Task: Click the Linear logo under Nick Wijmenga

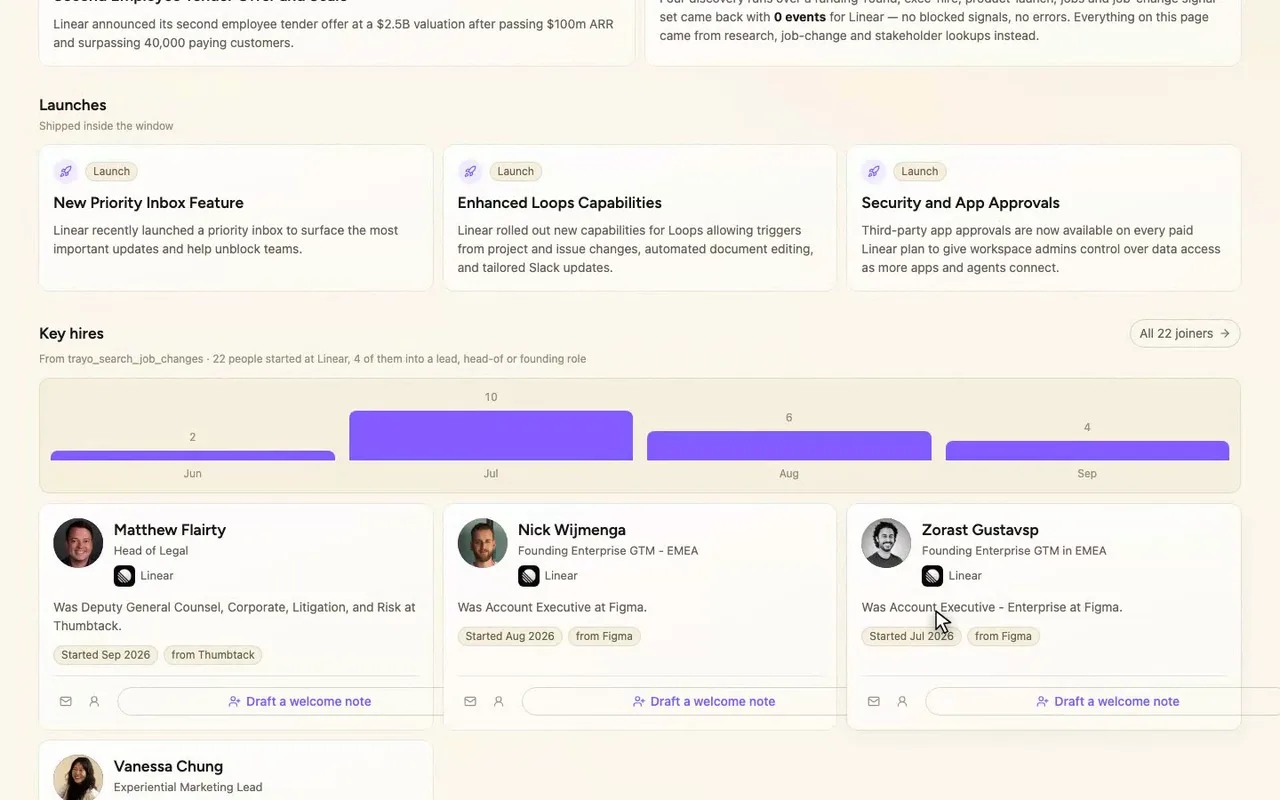Action: point(528,576)
